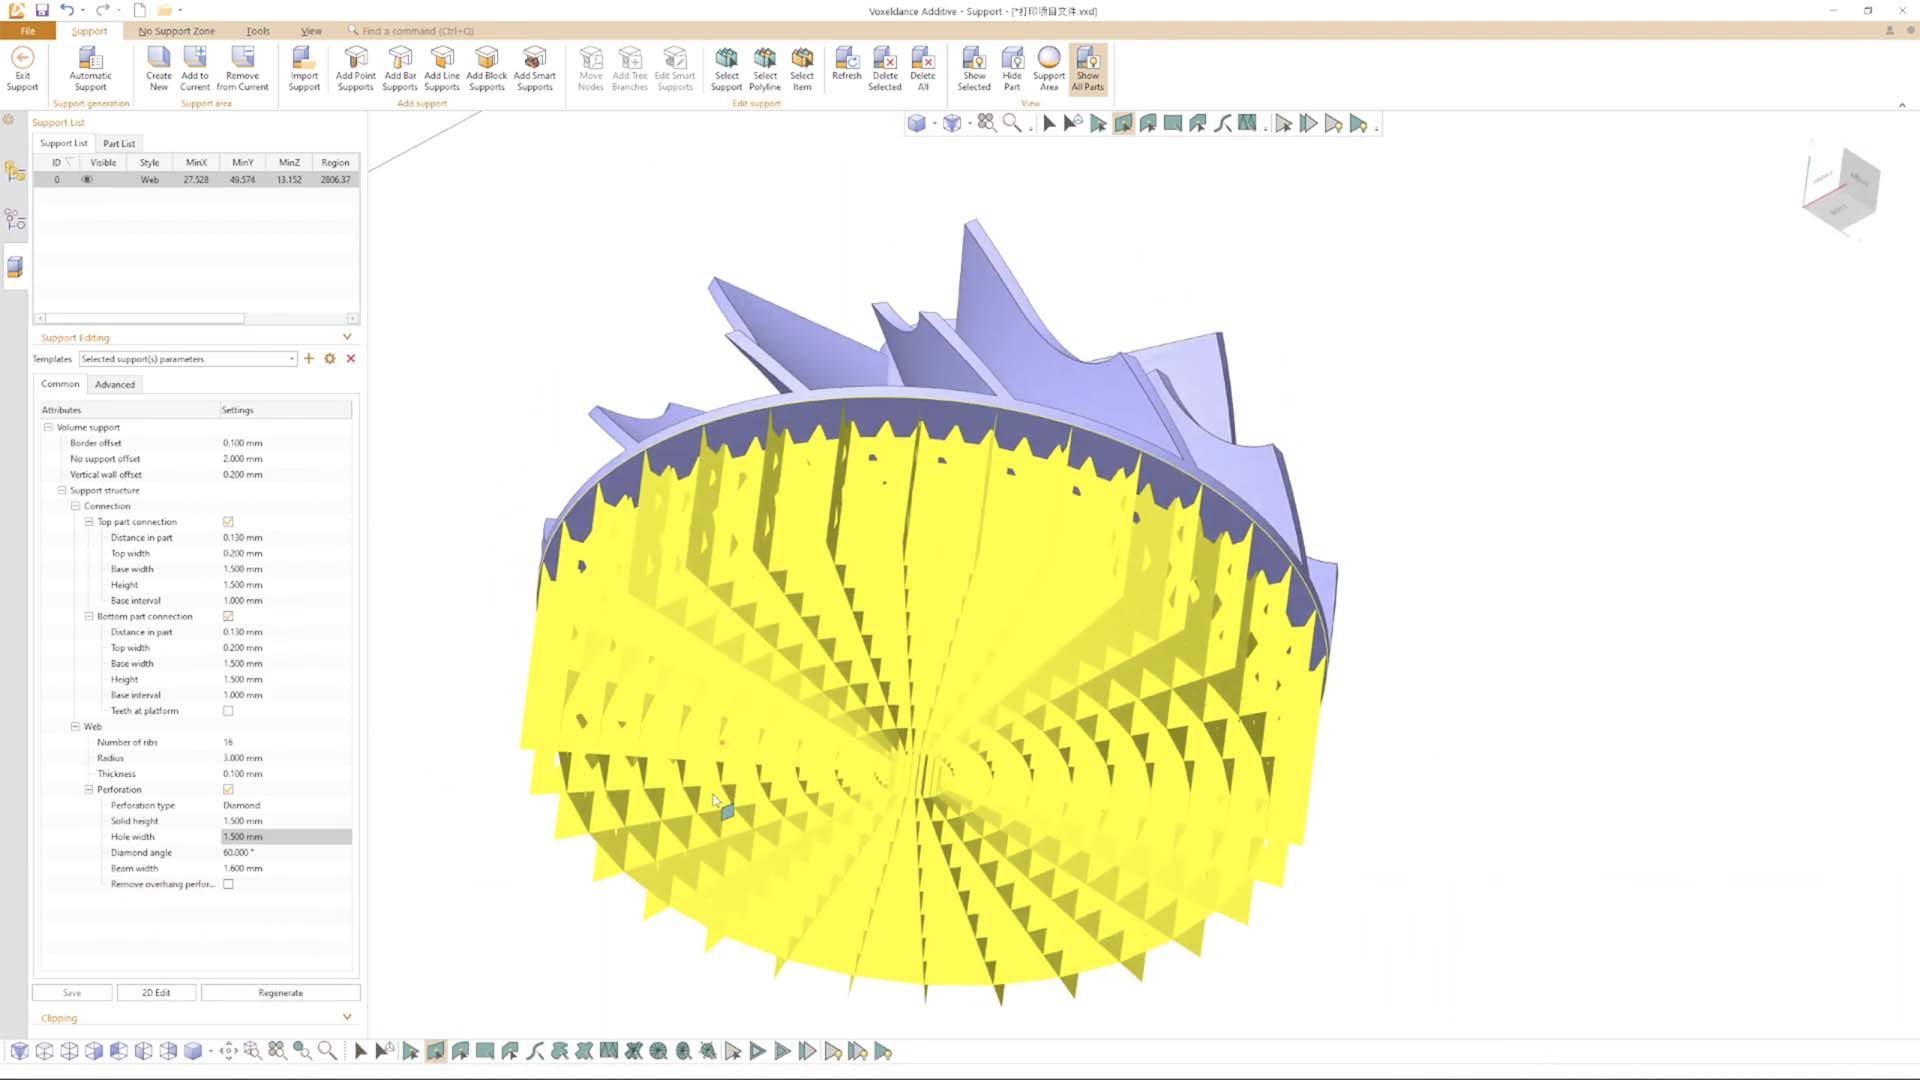The image size is (1920, 1080).
Task: Toggle visibility of the Web support row
Action: point(86,179)
